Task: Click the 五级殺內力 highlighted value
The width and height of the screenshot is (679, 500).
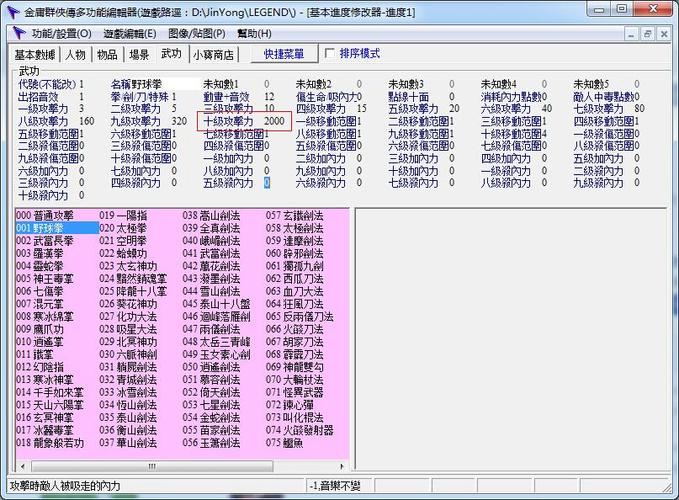Action: coord(267,183)
